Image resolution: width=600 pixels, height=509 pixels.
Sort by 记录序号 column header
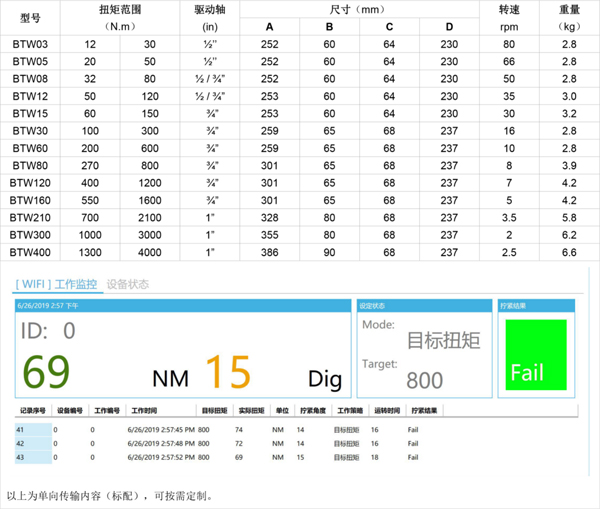click(32, 410)
